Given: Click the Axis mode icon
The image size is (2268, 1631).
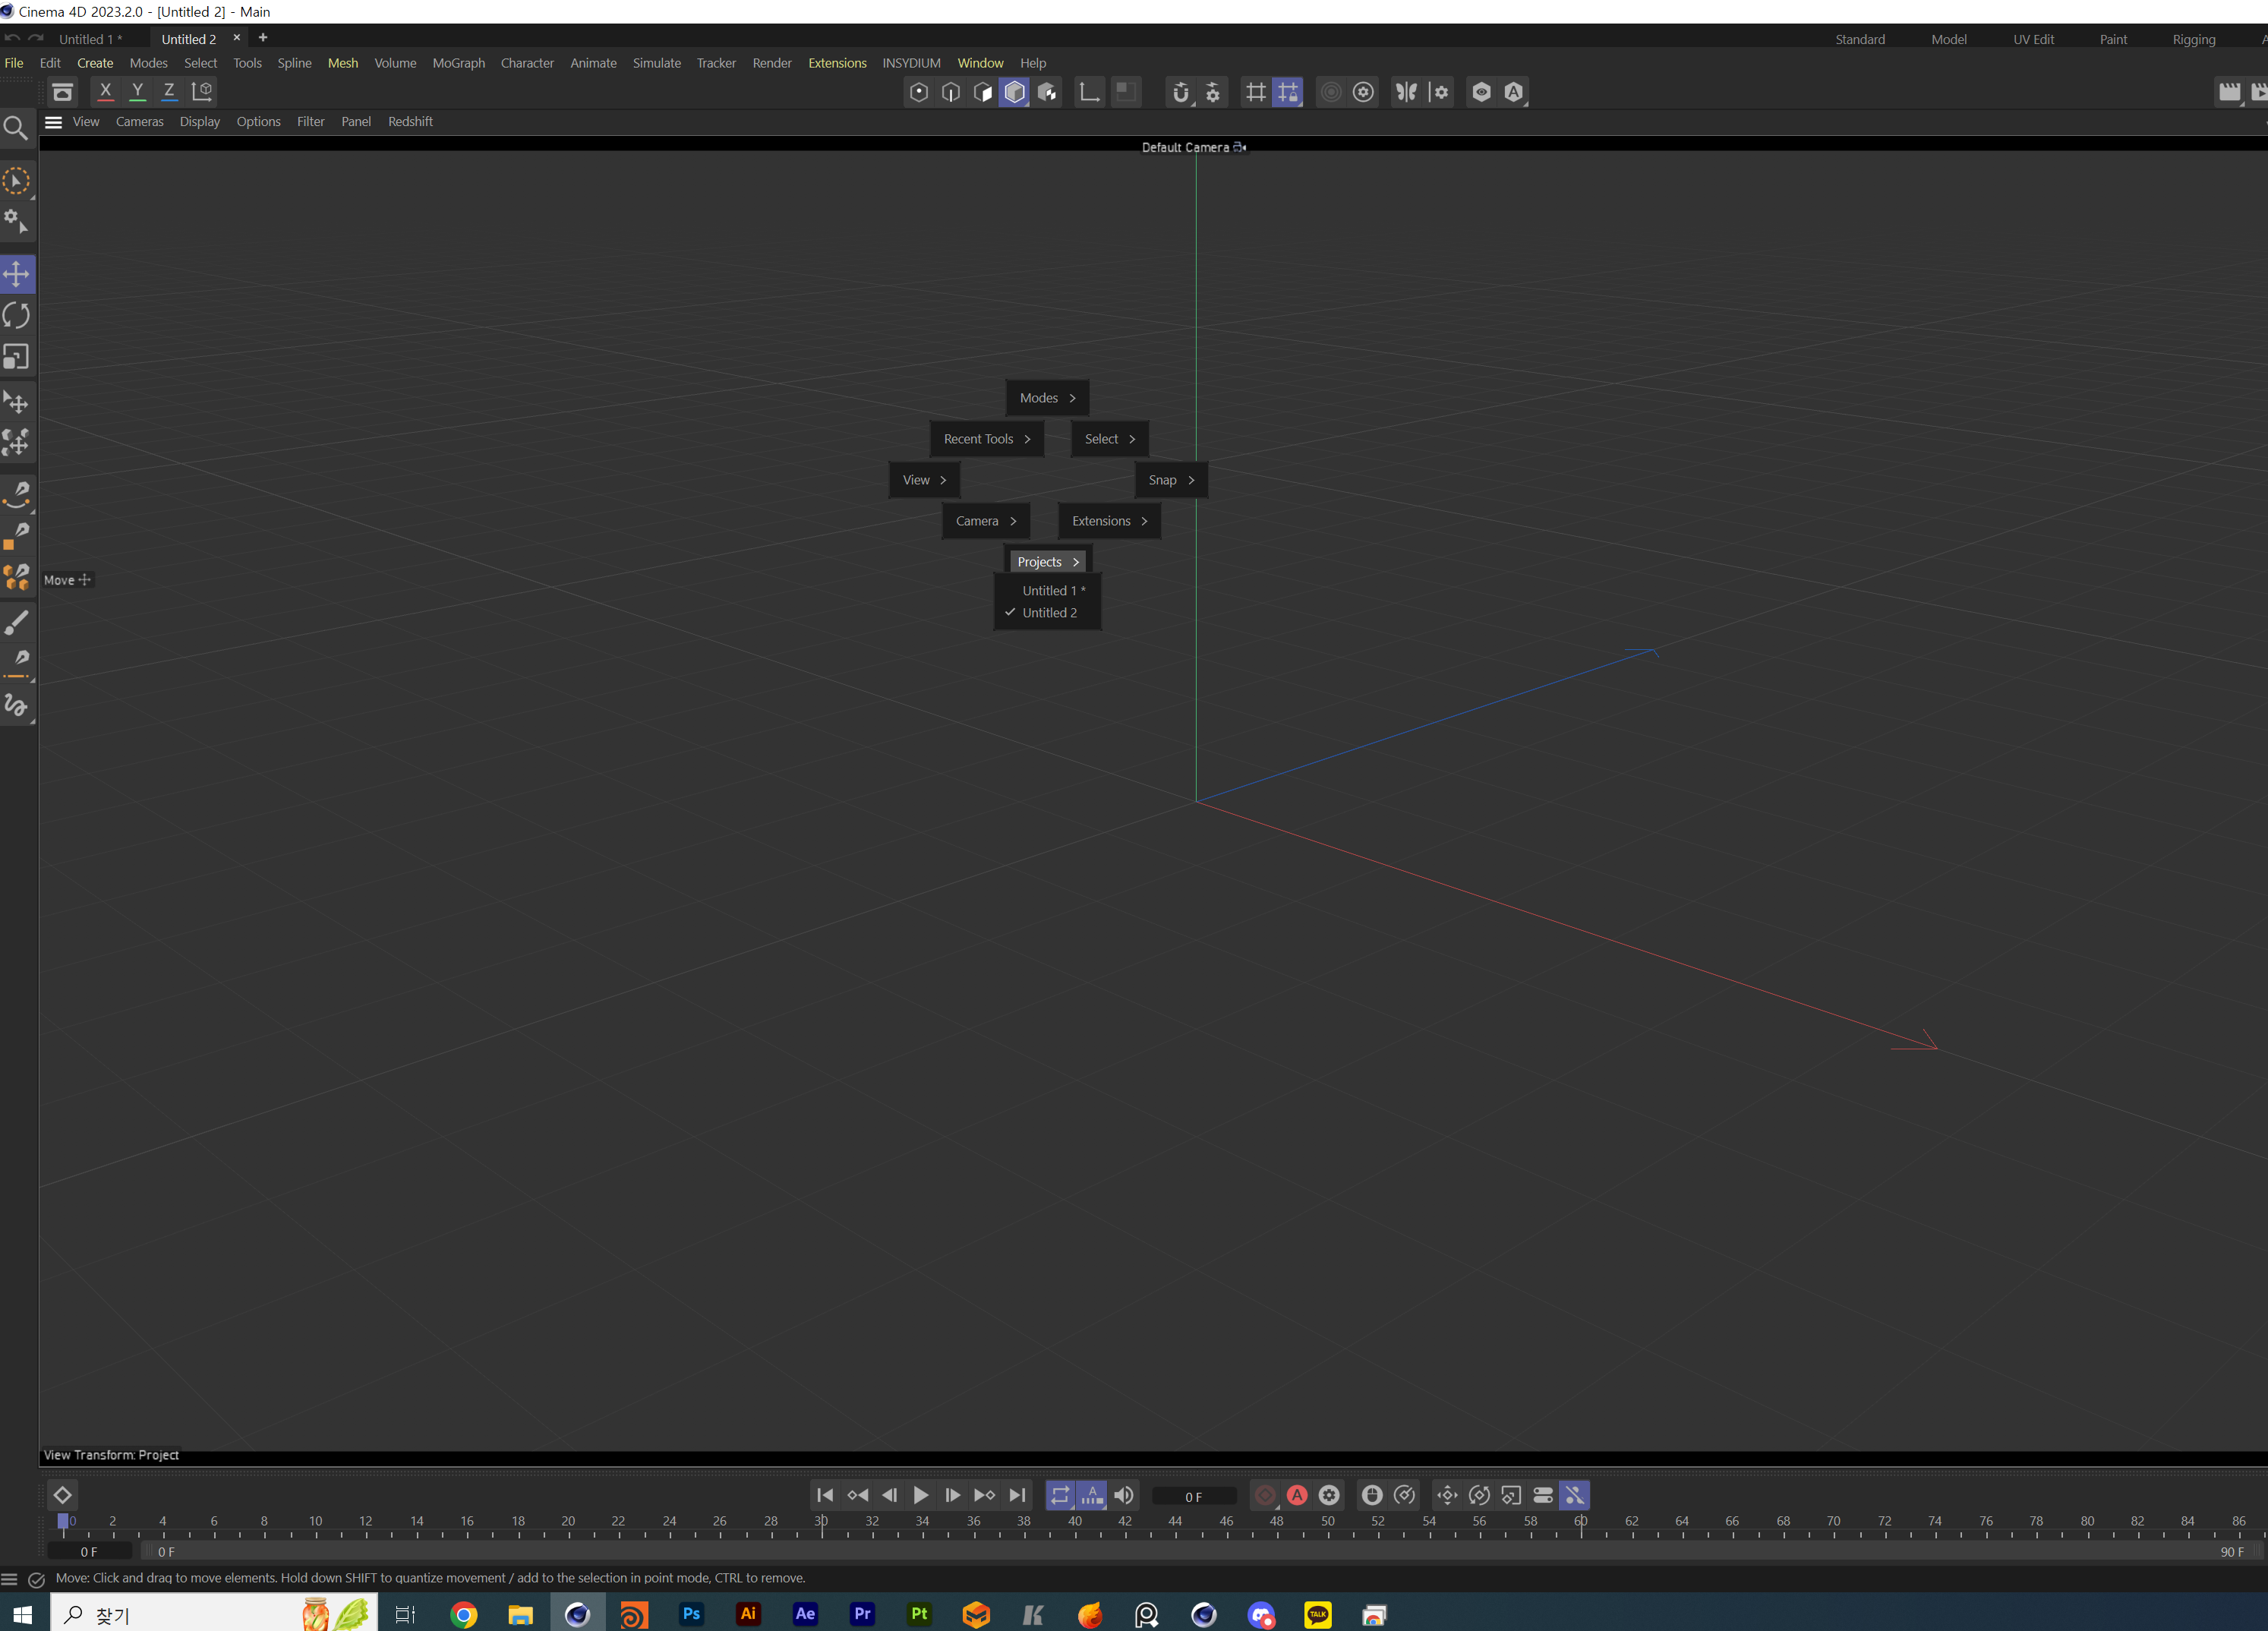Looking at the screenshot, I should point(1089,92).
